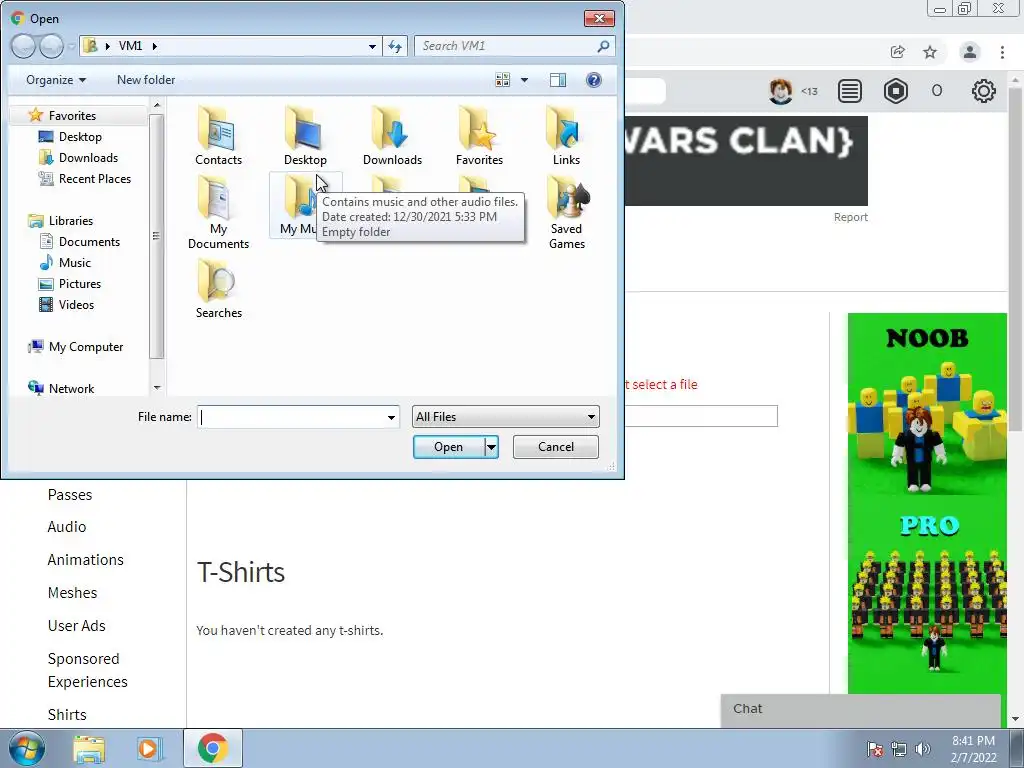This screenshot has width=1024, height=768.
Task: Open Chrome profile account icon
Action: [x=970, y=52]
